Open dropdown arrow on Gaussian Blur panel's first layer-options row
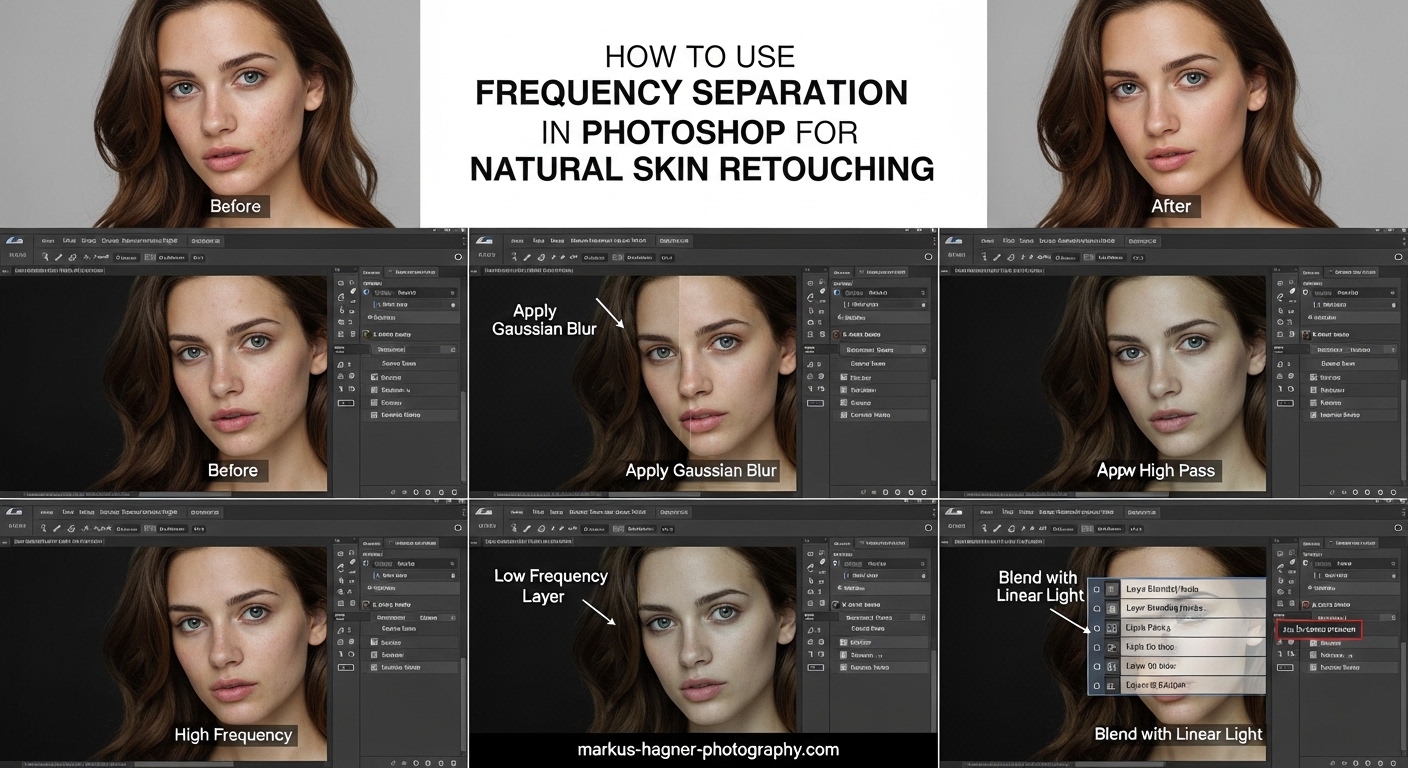The height and width of the screenshot is (768, 1408). click(x=923, y=293)
